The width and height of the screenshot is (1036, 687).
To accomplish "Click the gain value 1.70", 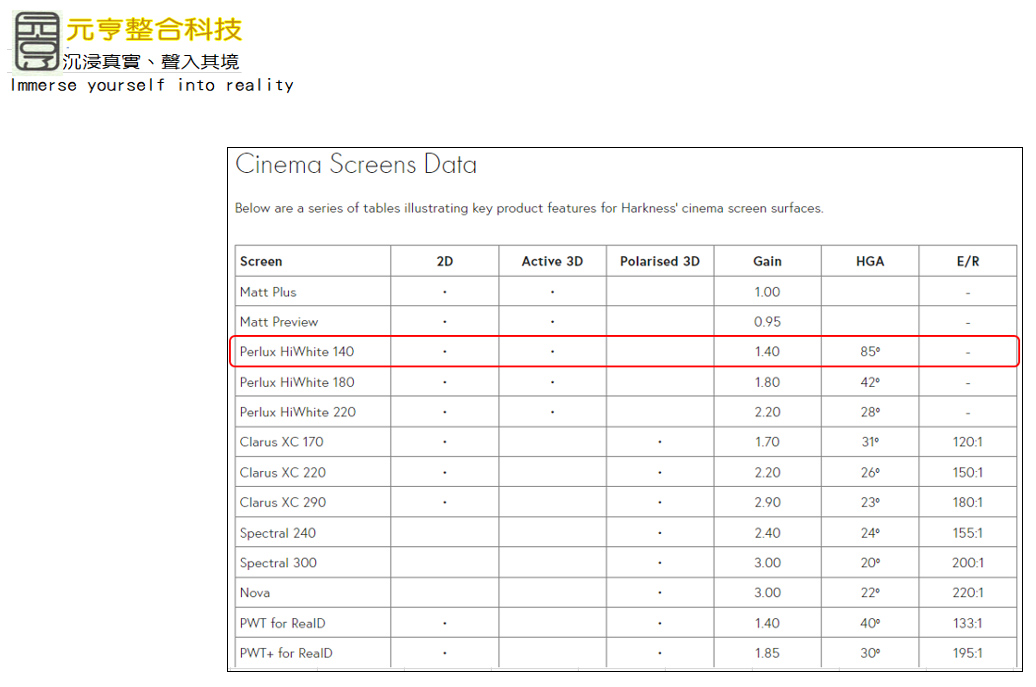I will tap(767, 442).
